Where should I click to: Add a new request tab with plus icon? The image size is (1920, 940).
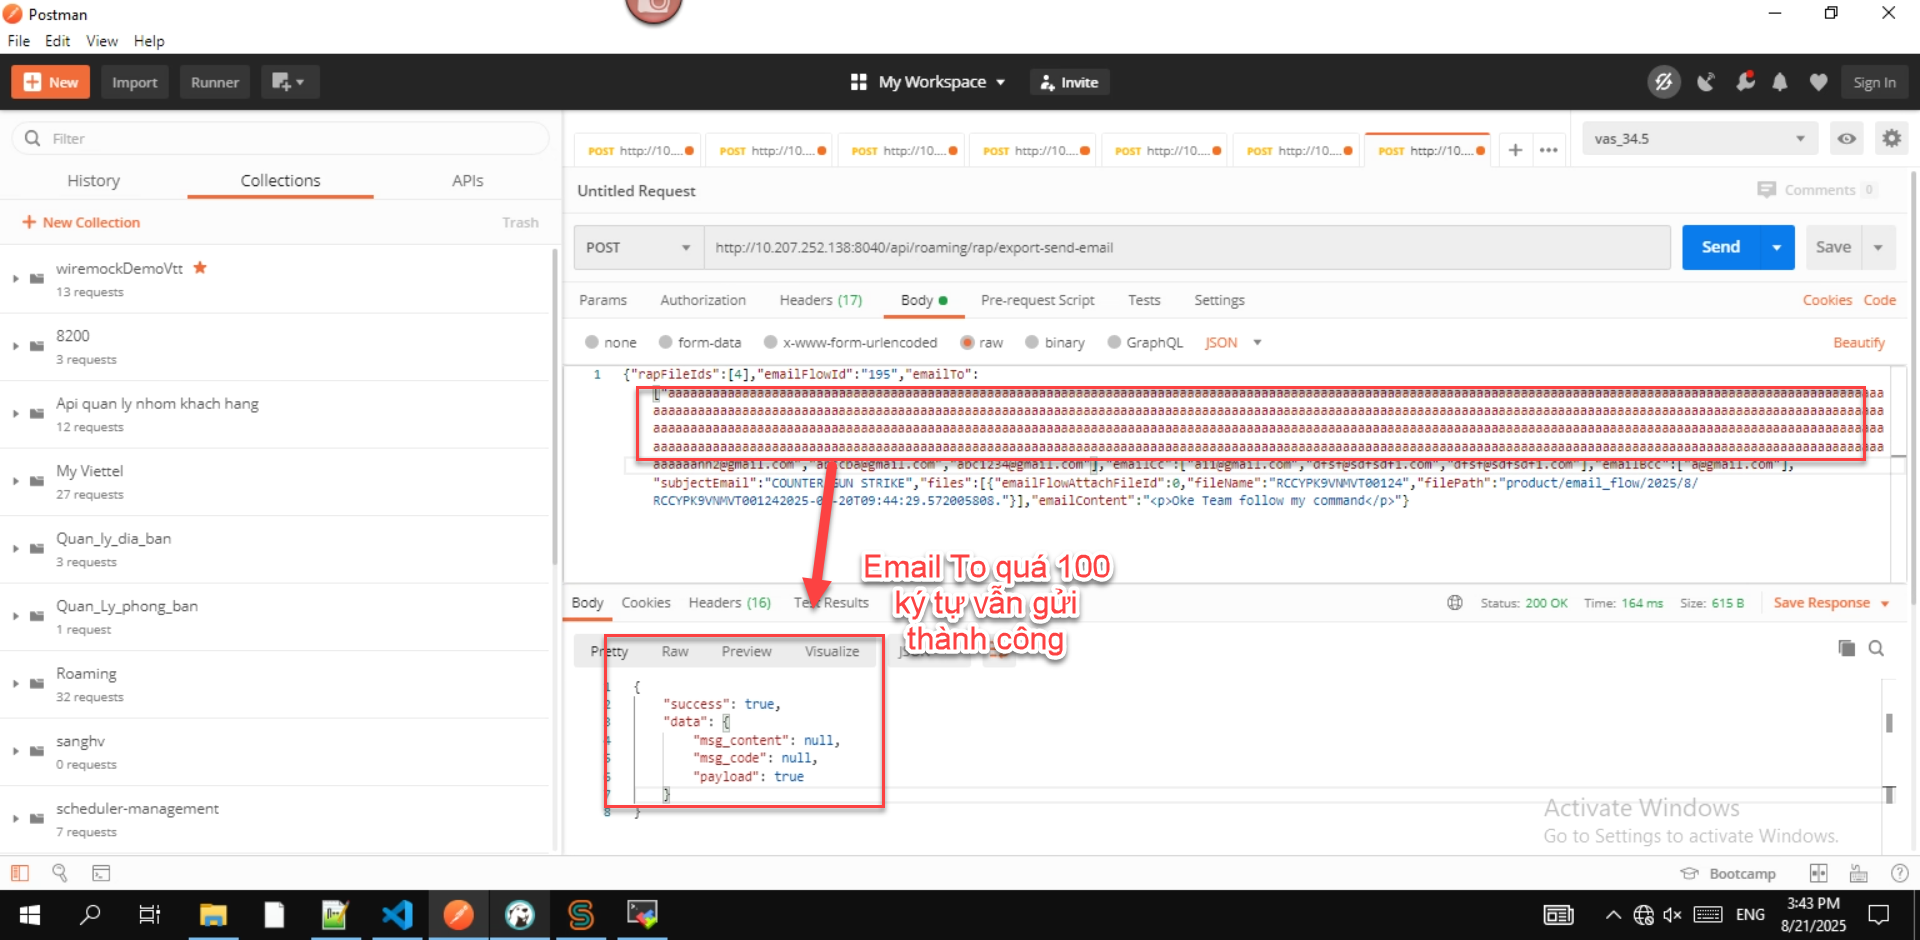[1515, 150]
